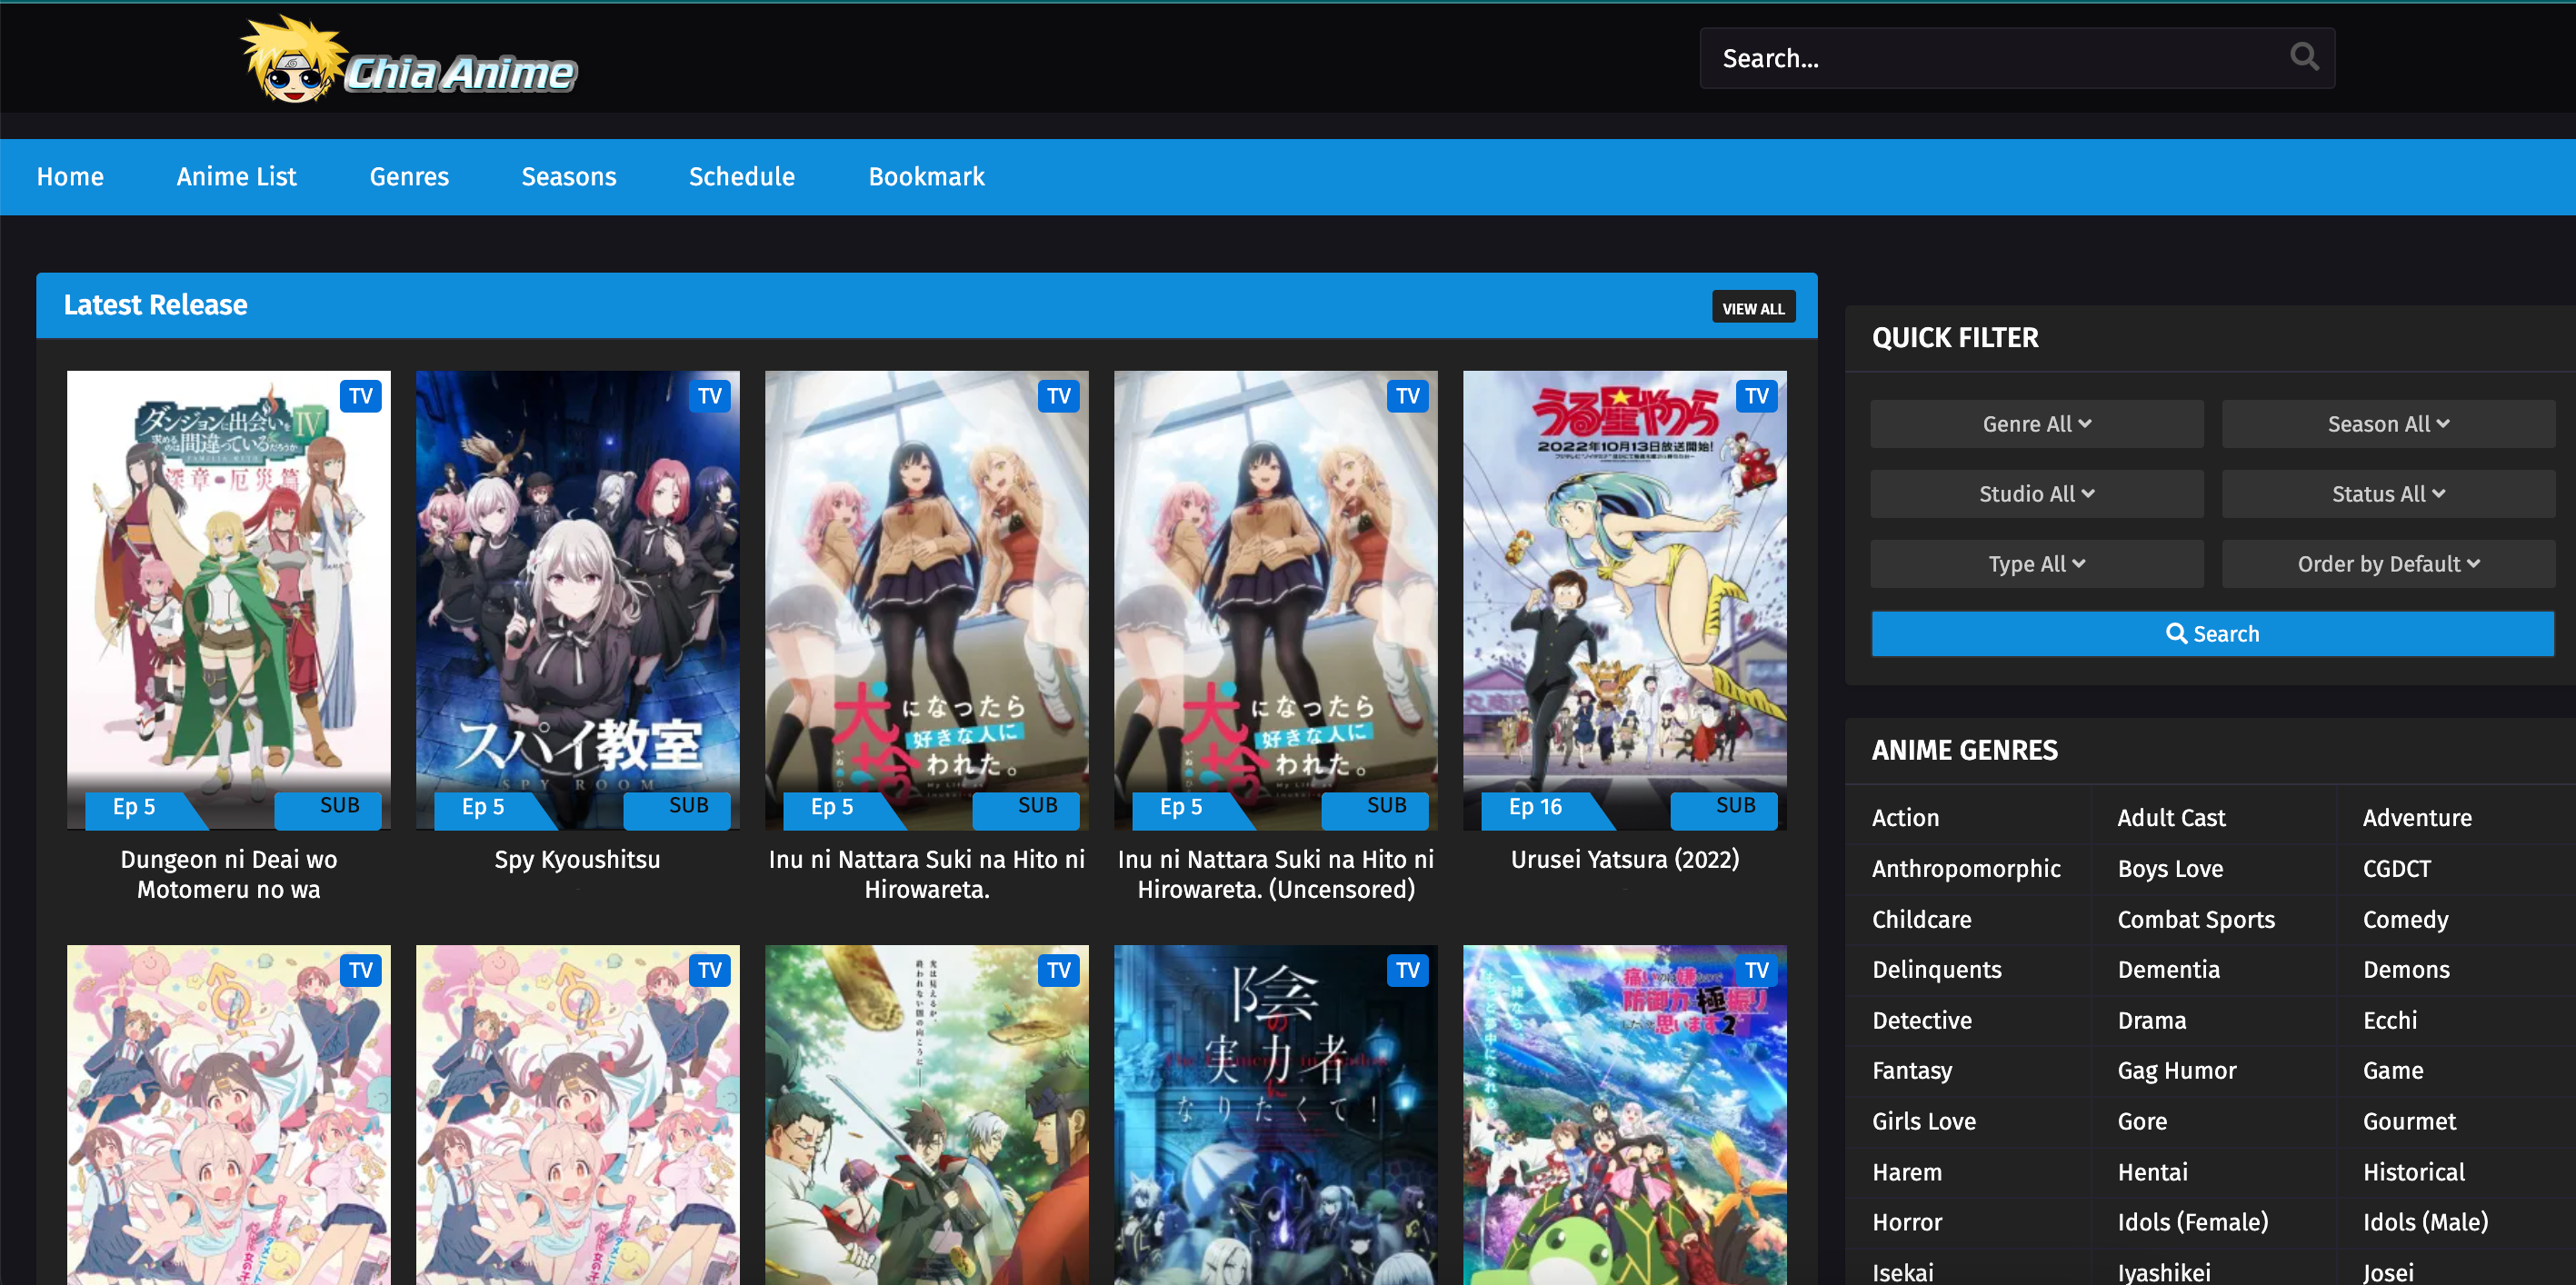Select the Boys Love genre

point(2170,869)
